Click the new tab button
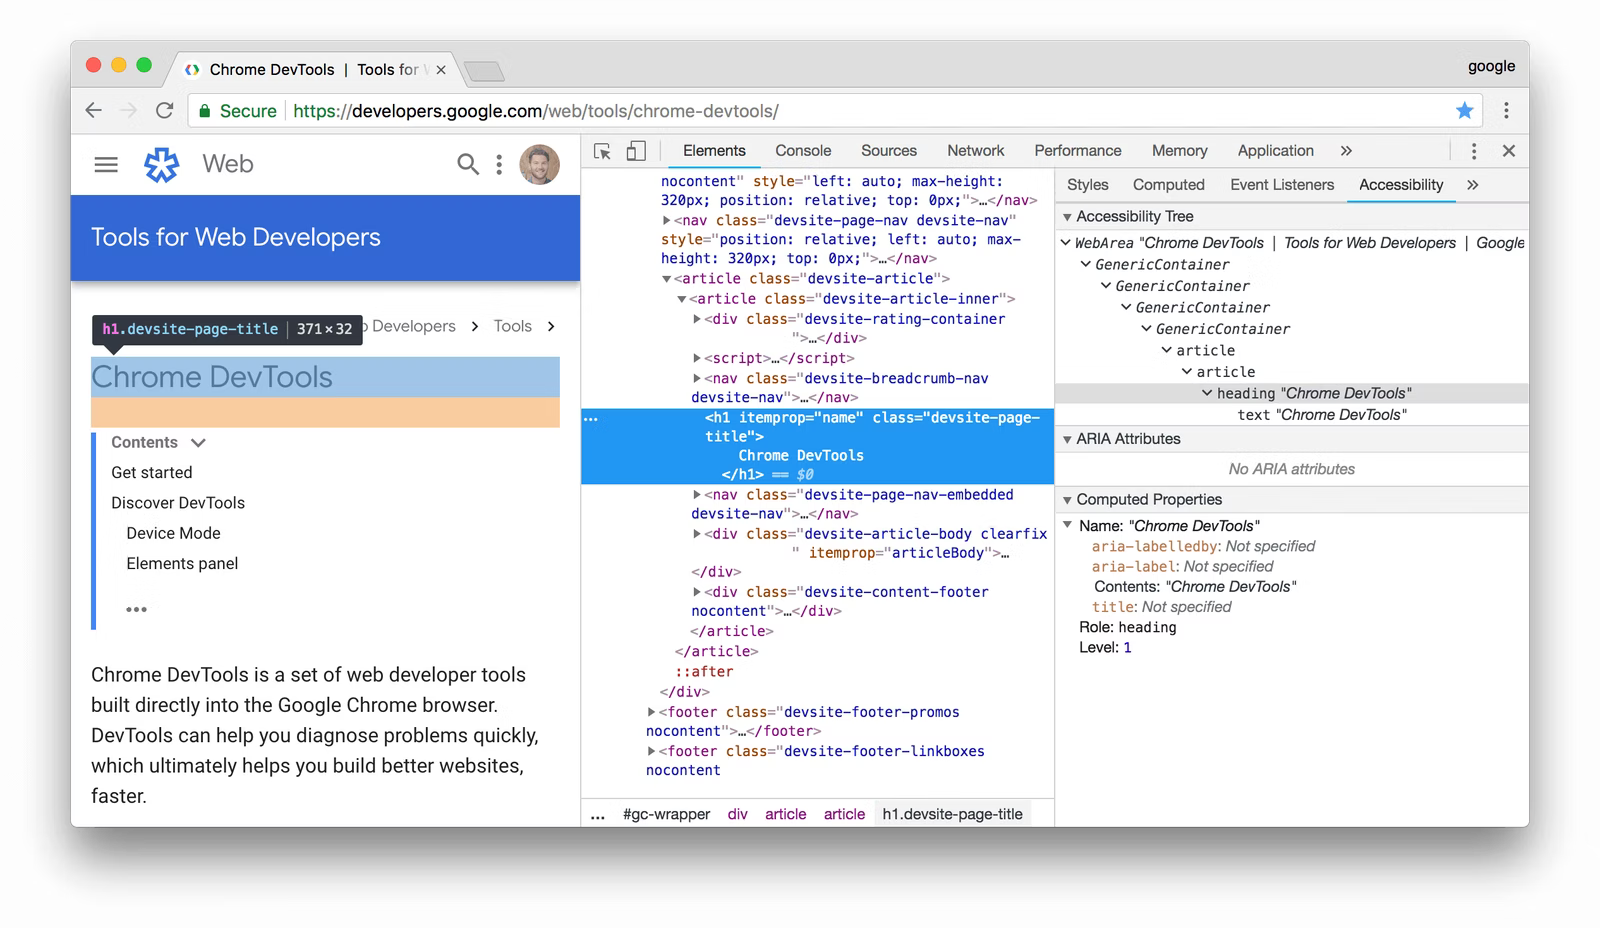This screenshot has width=1600, height=928. coord(485,71)
